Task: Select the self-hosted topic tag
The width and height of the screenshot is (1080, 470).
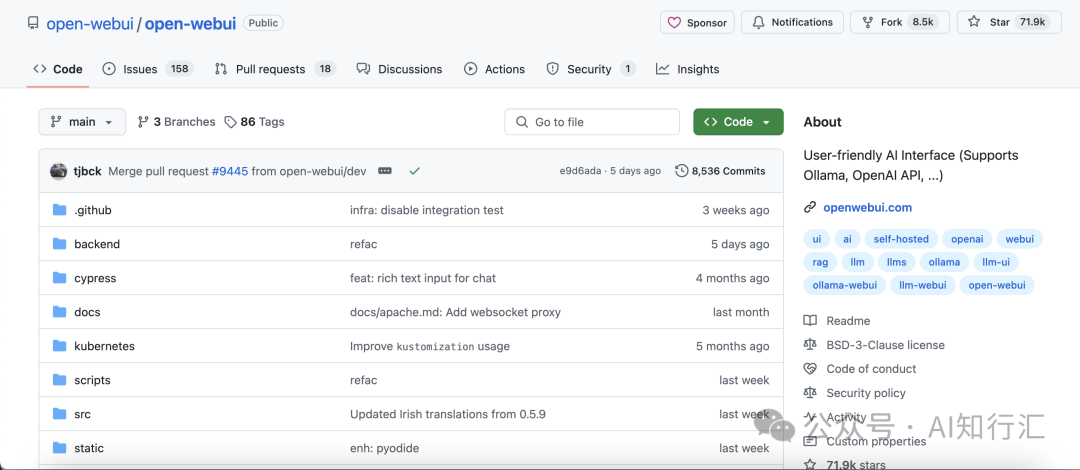Action: 901,239
